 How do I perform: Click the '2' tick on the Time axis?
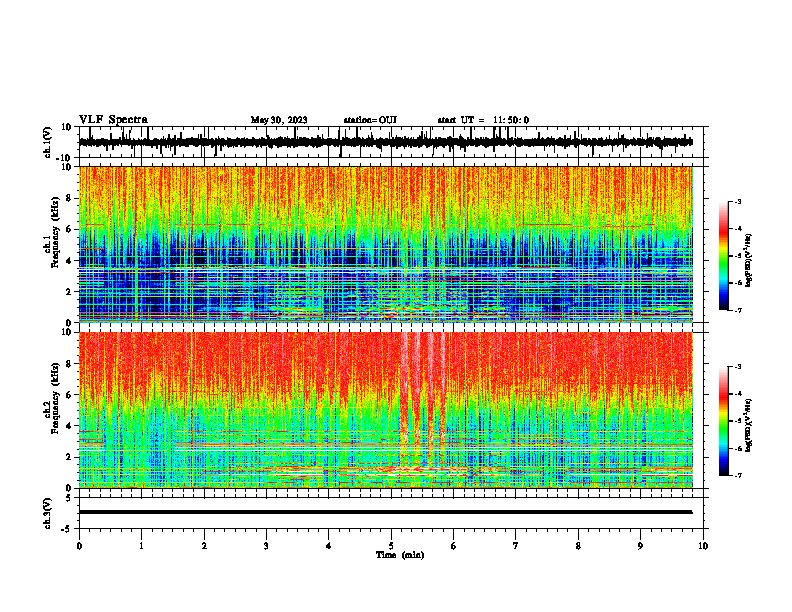coord(204,546)
